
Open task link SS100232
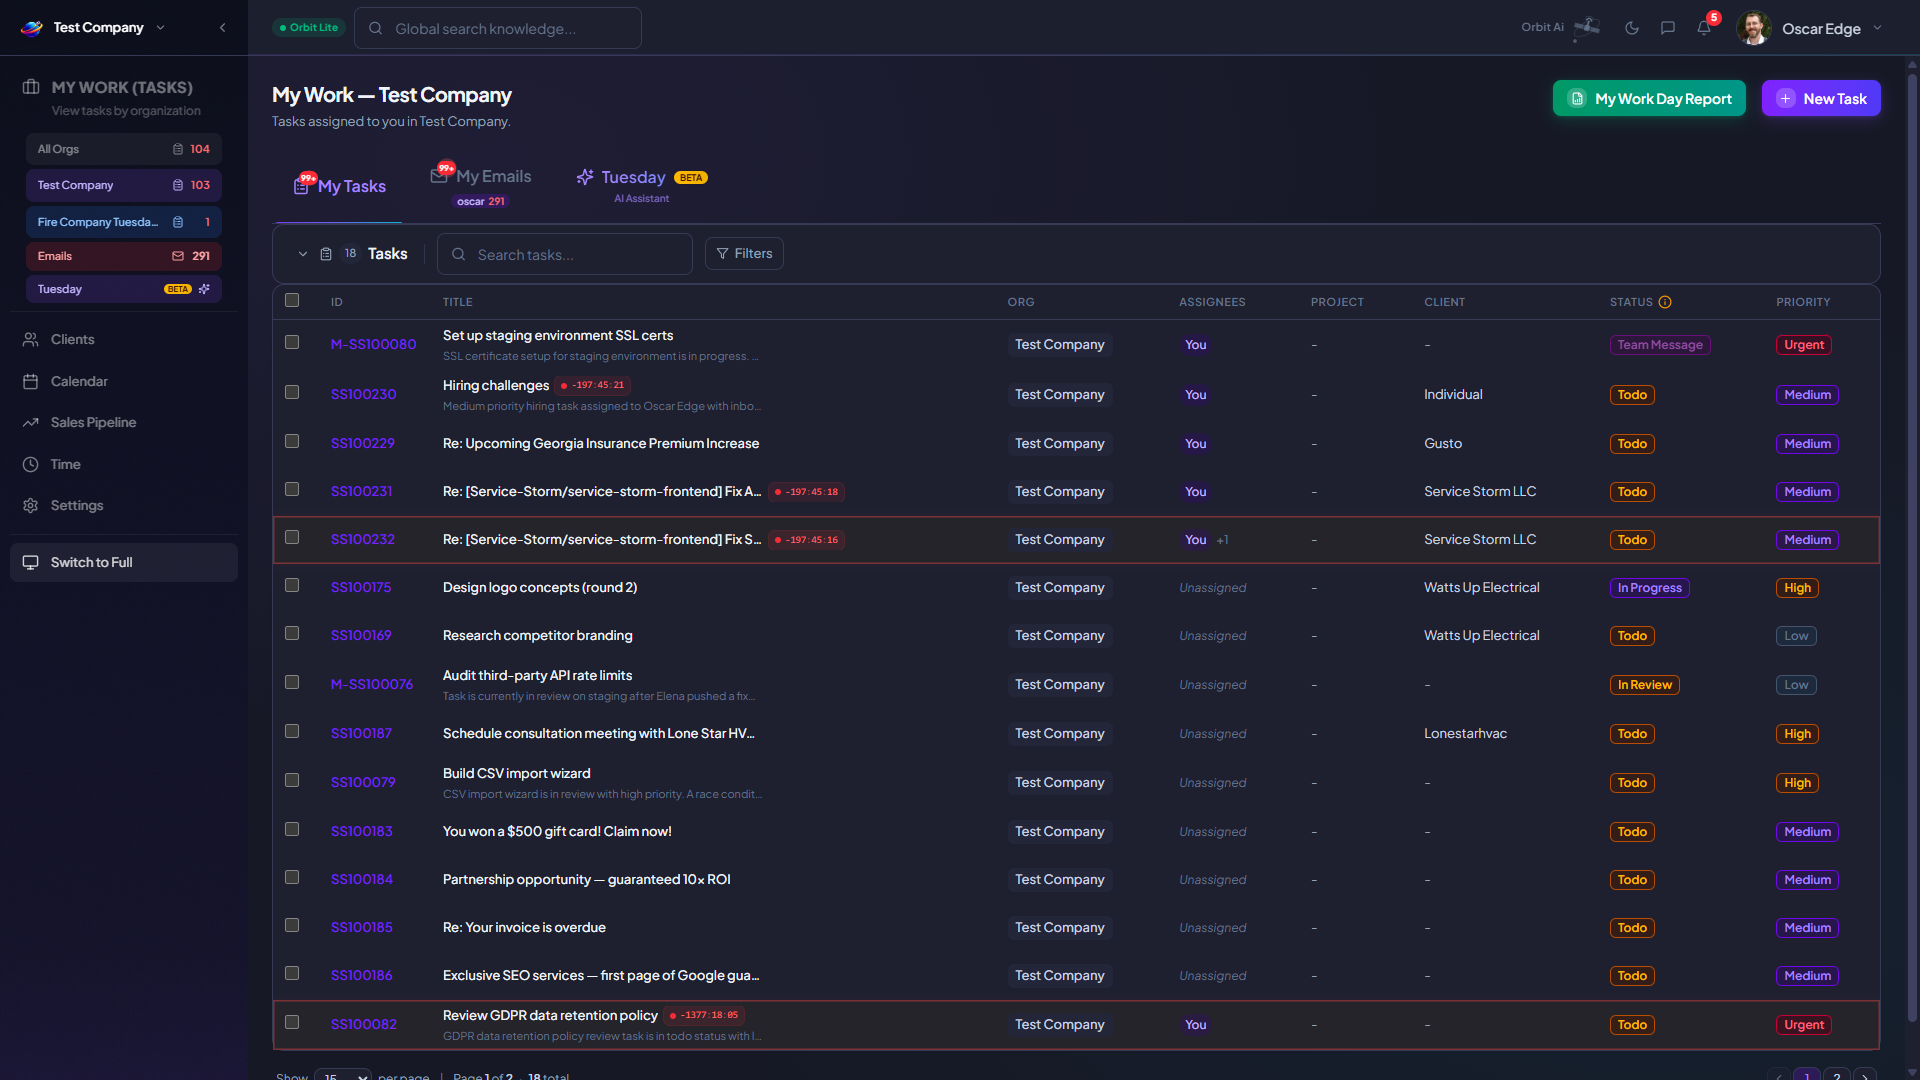(x=363, y=539)
